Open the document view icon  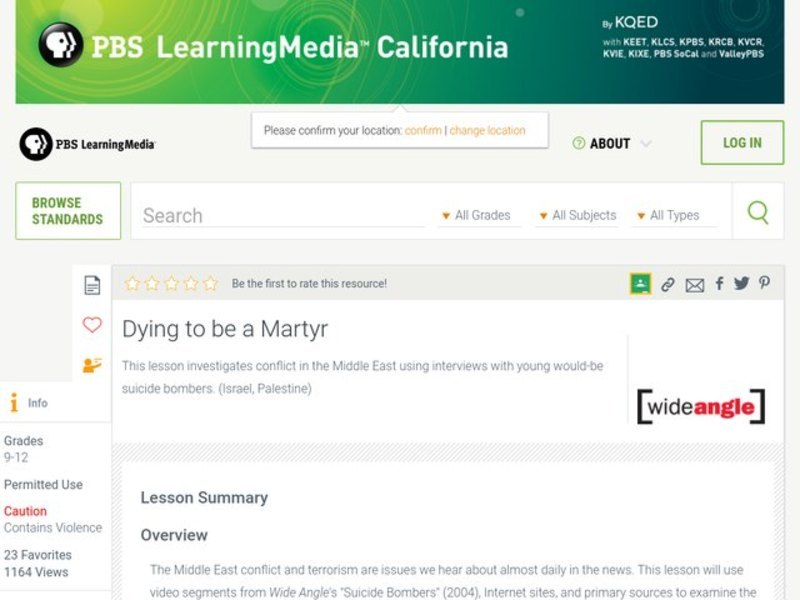click(x=92, y=284)
